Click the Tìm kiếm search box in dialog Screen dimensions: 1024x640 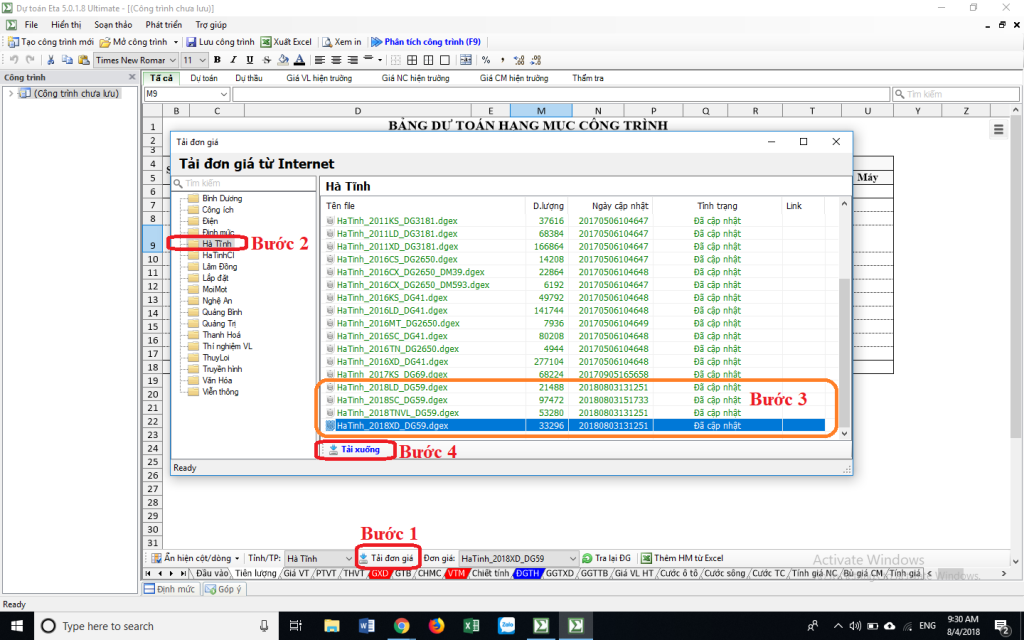(245, 184)
